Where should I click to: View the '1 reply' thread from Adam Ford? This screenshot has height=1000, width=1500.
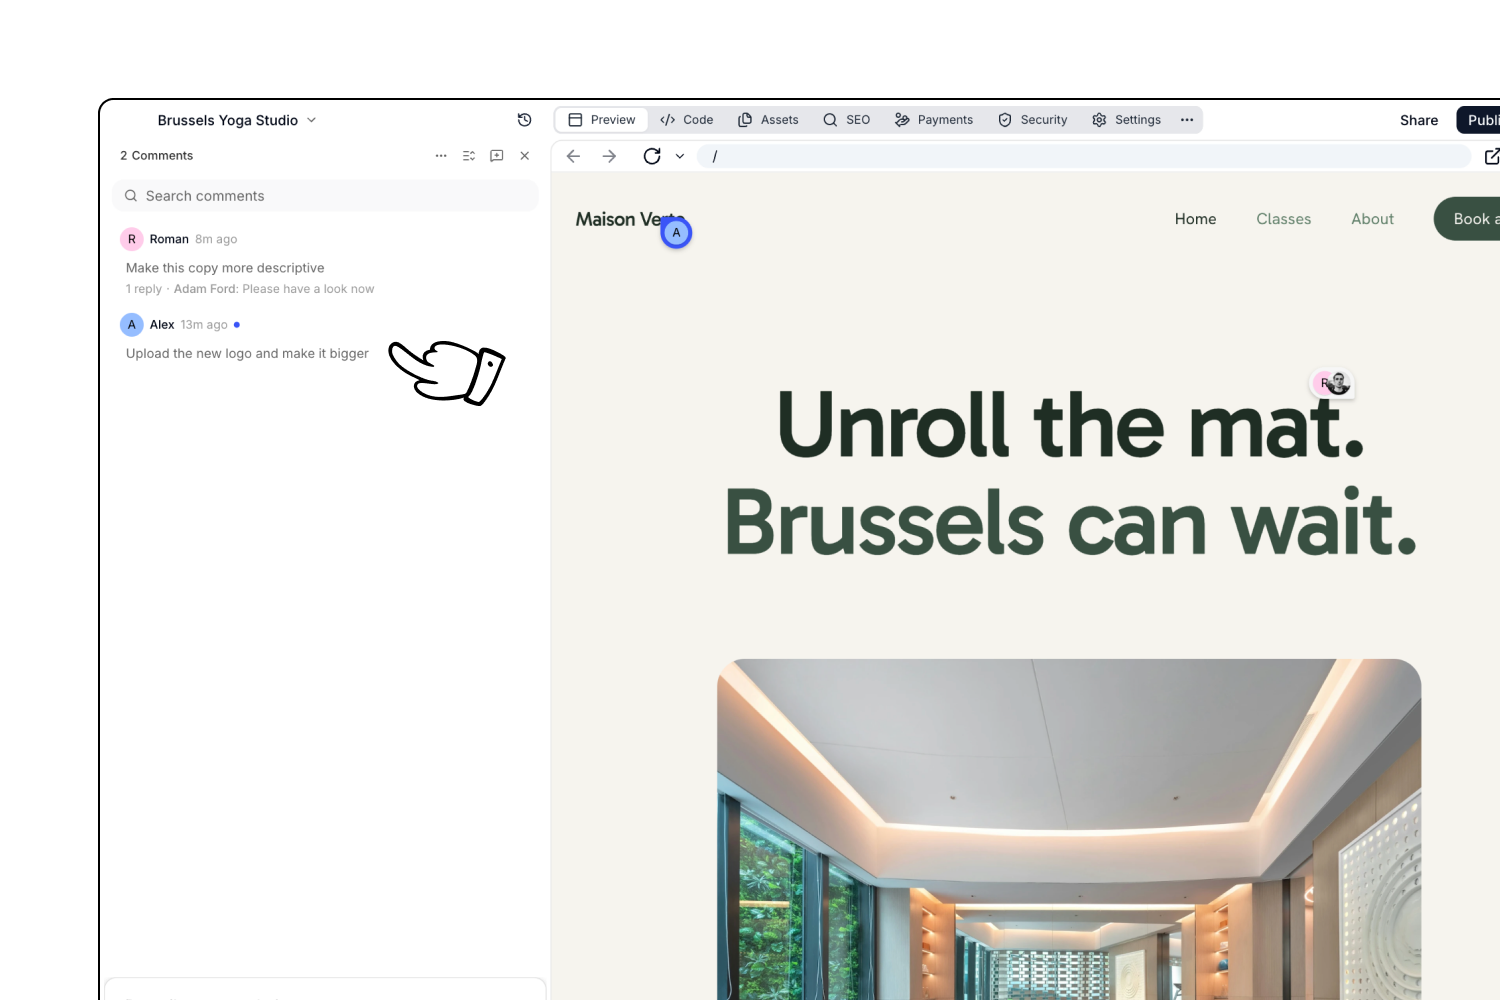click(x=250, y=289)
